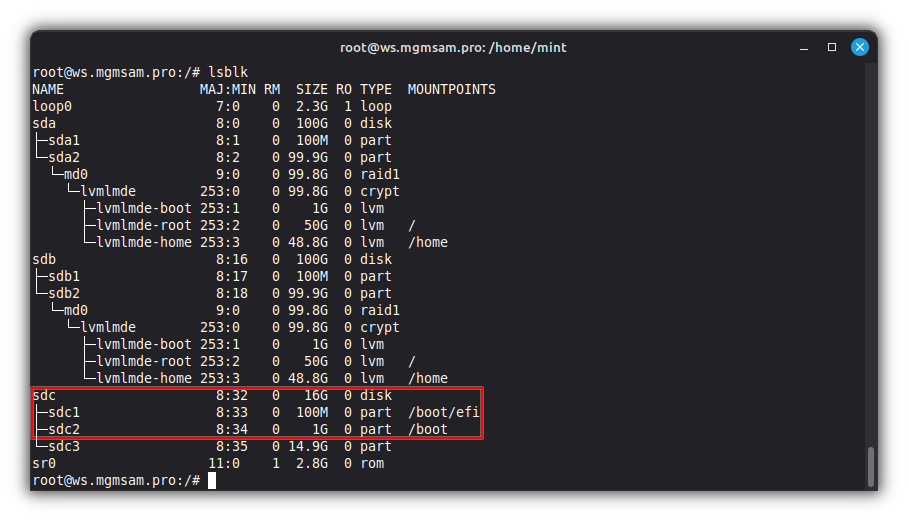This screenshot has width=908, height=521.
Task: Select the sda disk name
Action: pos(44,123)
